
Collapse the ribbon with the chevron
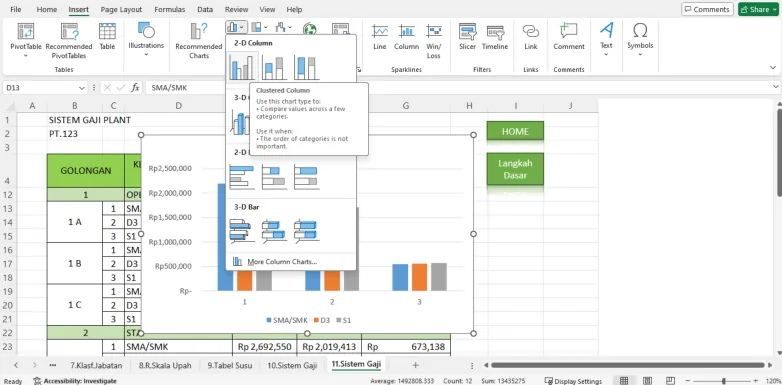[773, 67]
